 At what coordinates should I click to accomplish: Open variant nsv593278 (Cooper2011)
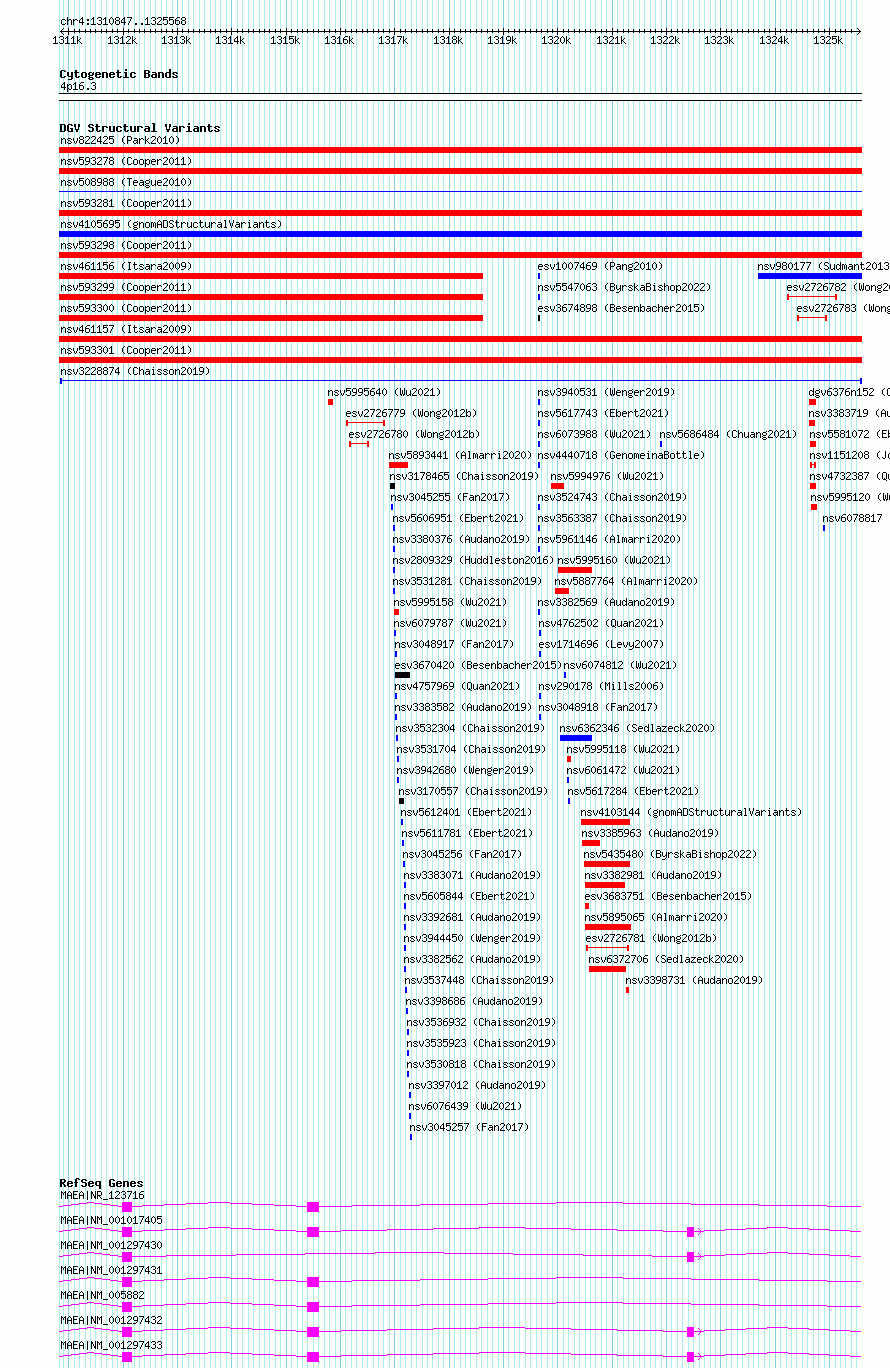[126, 161]
